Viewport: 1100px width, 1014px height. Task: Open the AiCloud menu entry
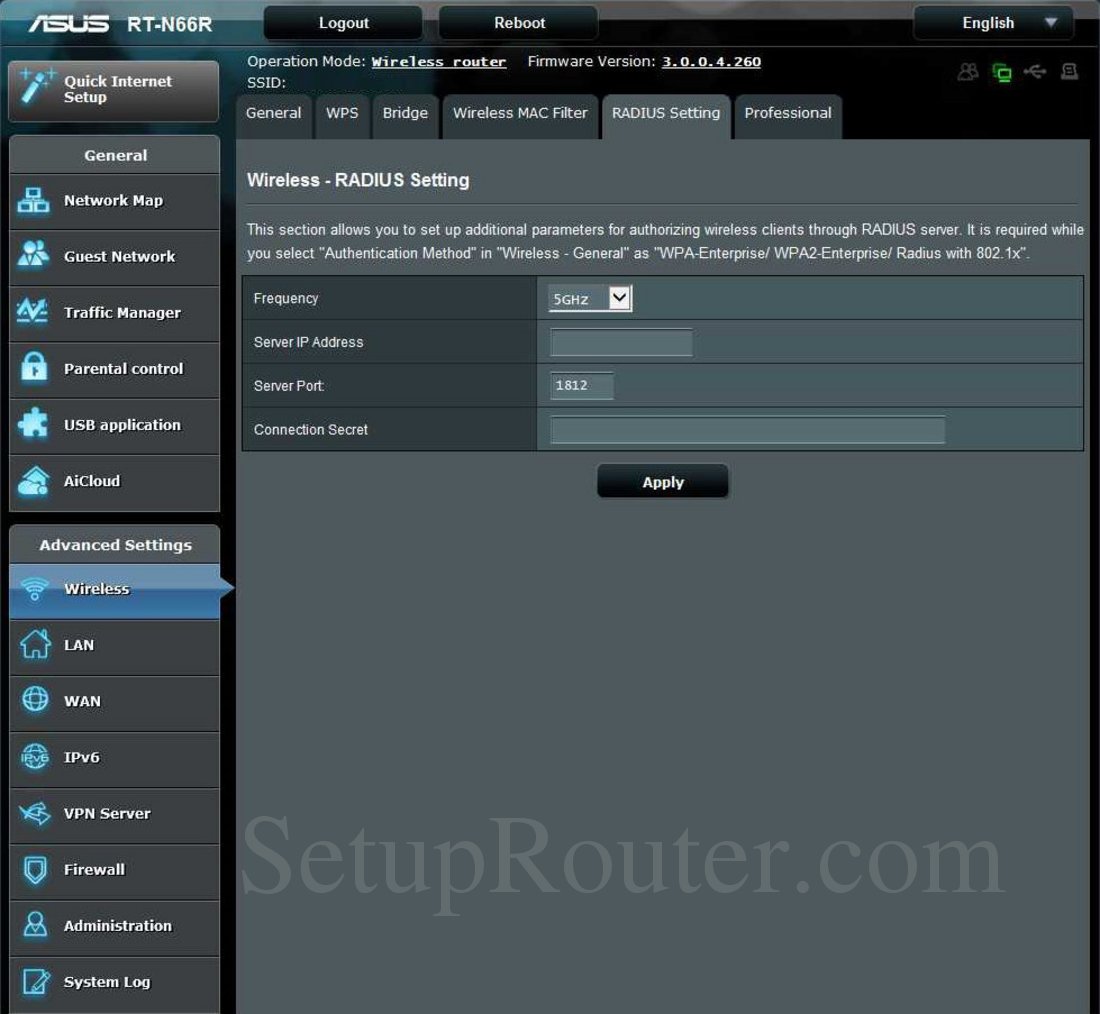114,482
